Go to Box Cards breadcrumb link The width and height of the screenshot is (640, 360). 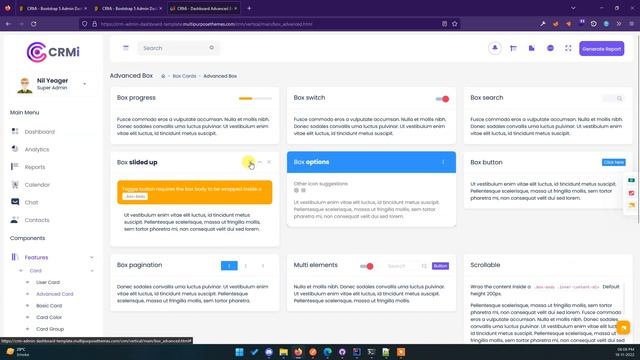tap(184, 76)
